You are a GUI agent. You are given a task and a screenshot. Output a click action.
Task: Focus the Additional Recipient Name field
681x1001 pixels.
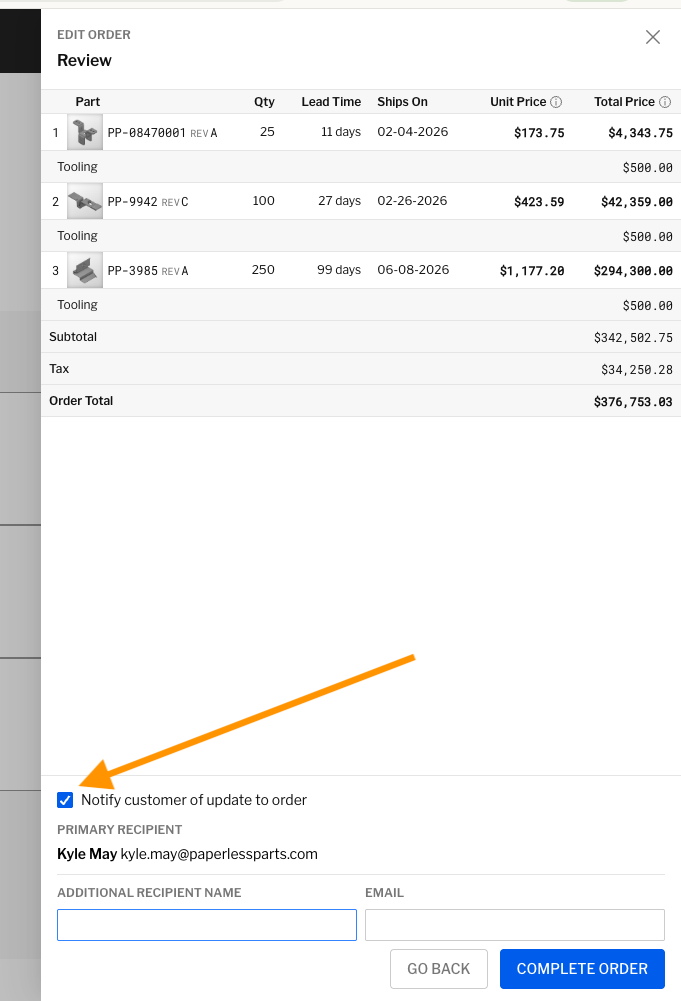207,925
